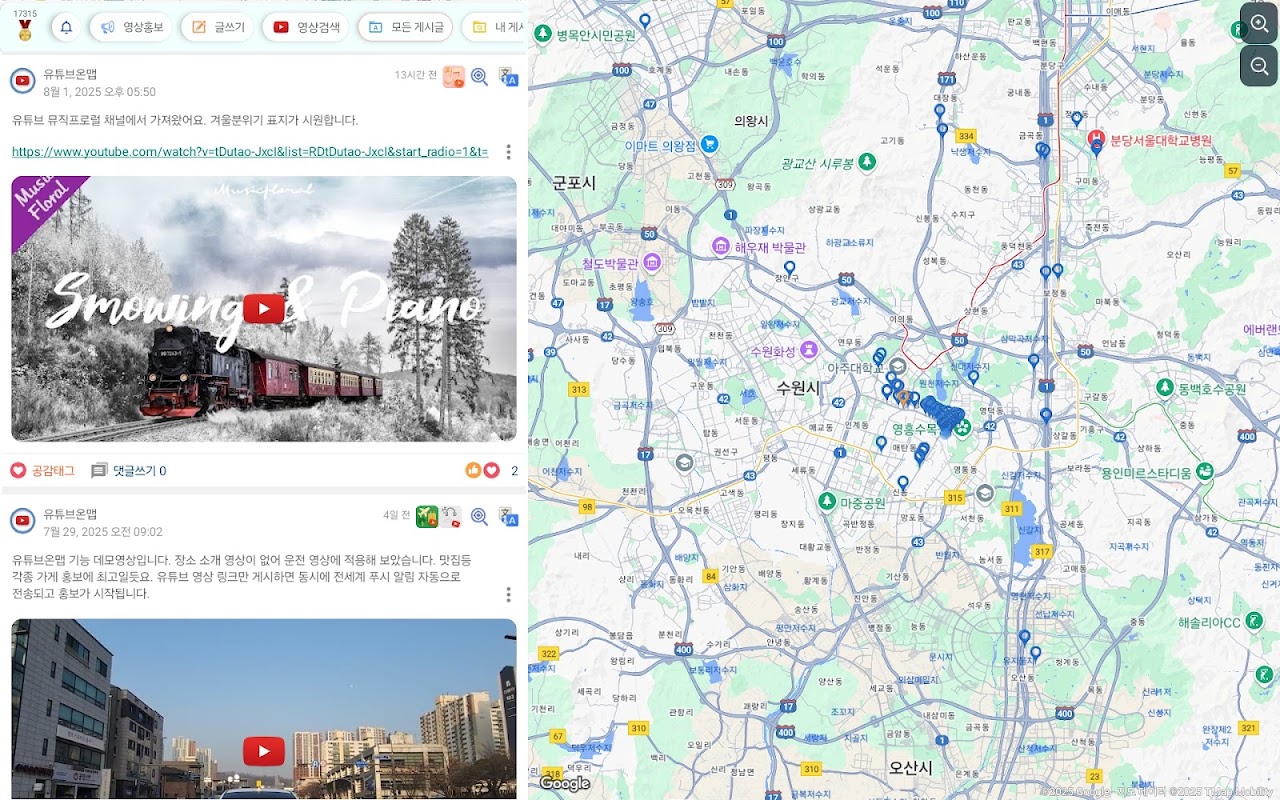Locate first post on map with target-search icon

point(480,77)
